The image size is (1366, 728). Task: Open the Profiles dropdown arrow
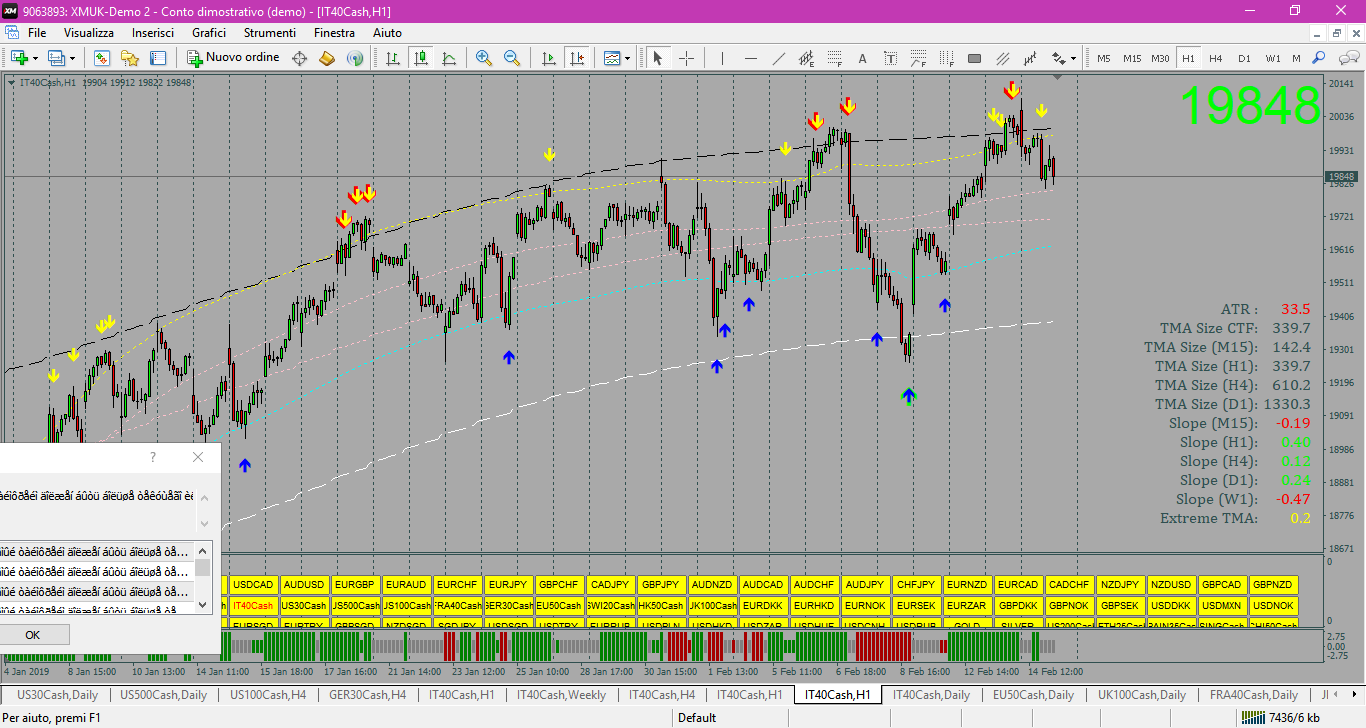coord(72,58)
